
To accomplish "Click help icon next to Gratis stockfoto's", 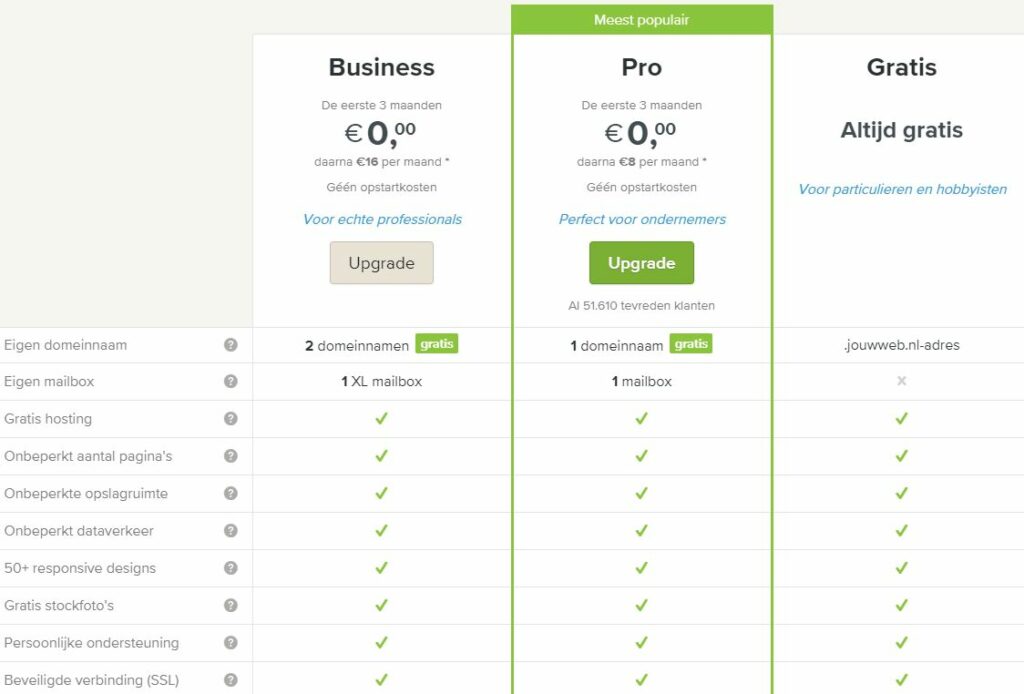I will [231, 605].
